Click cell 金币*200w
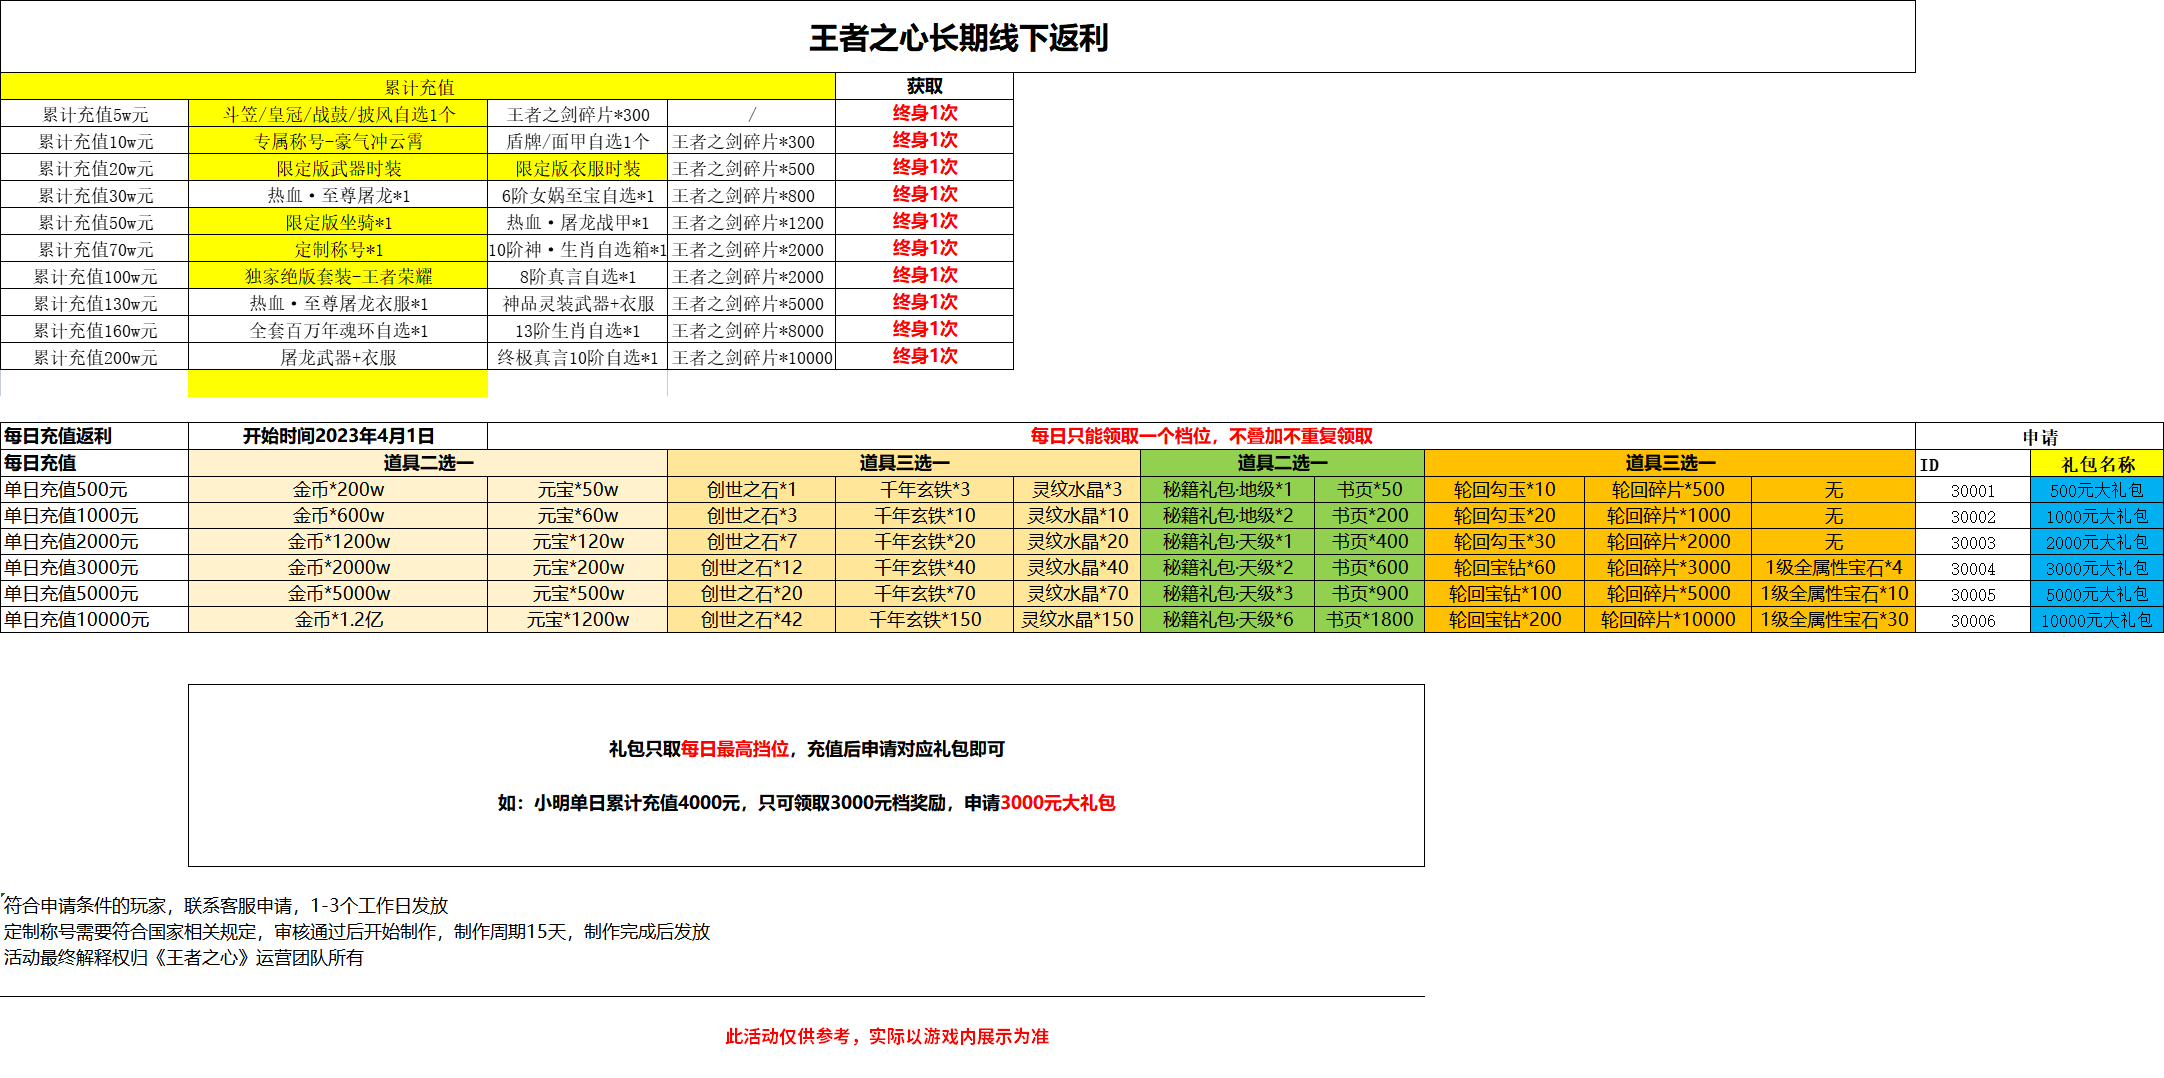The width and height of the screenshot is (2164, 1078). 338,490
